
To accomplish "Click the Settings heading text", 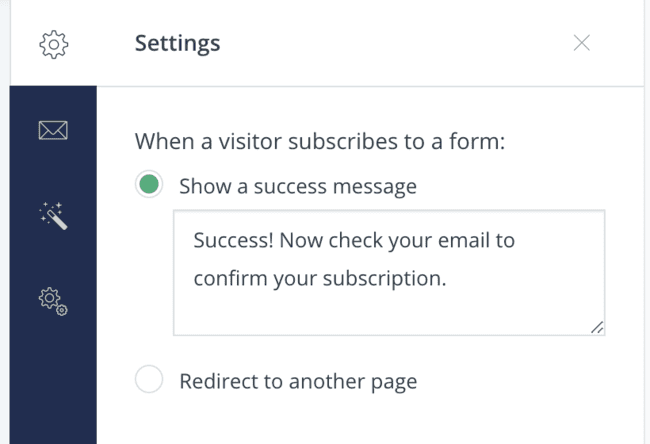I will (177, 44).
